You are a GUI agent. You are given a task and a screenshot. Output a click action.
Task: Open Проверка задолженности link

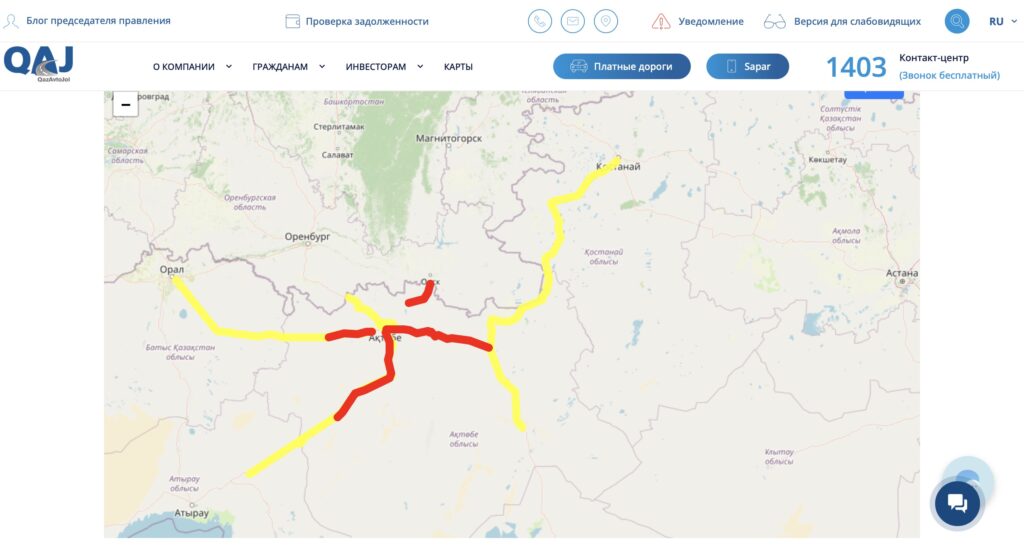coord(367,22)
